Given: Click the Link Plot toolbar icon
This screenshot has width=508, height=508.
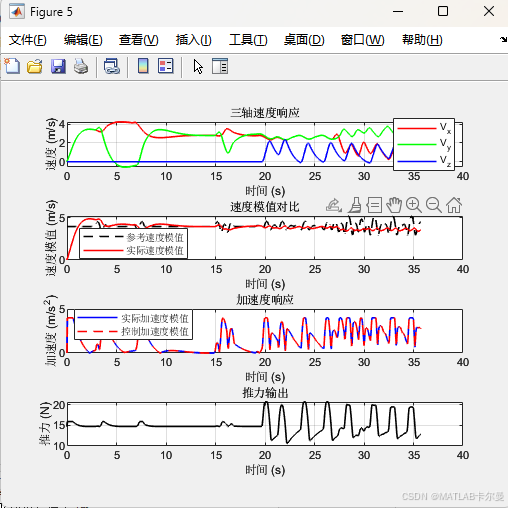Looking at the screenshot, I should click(x=112, y=66).
